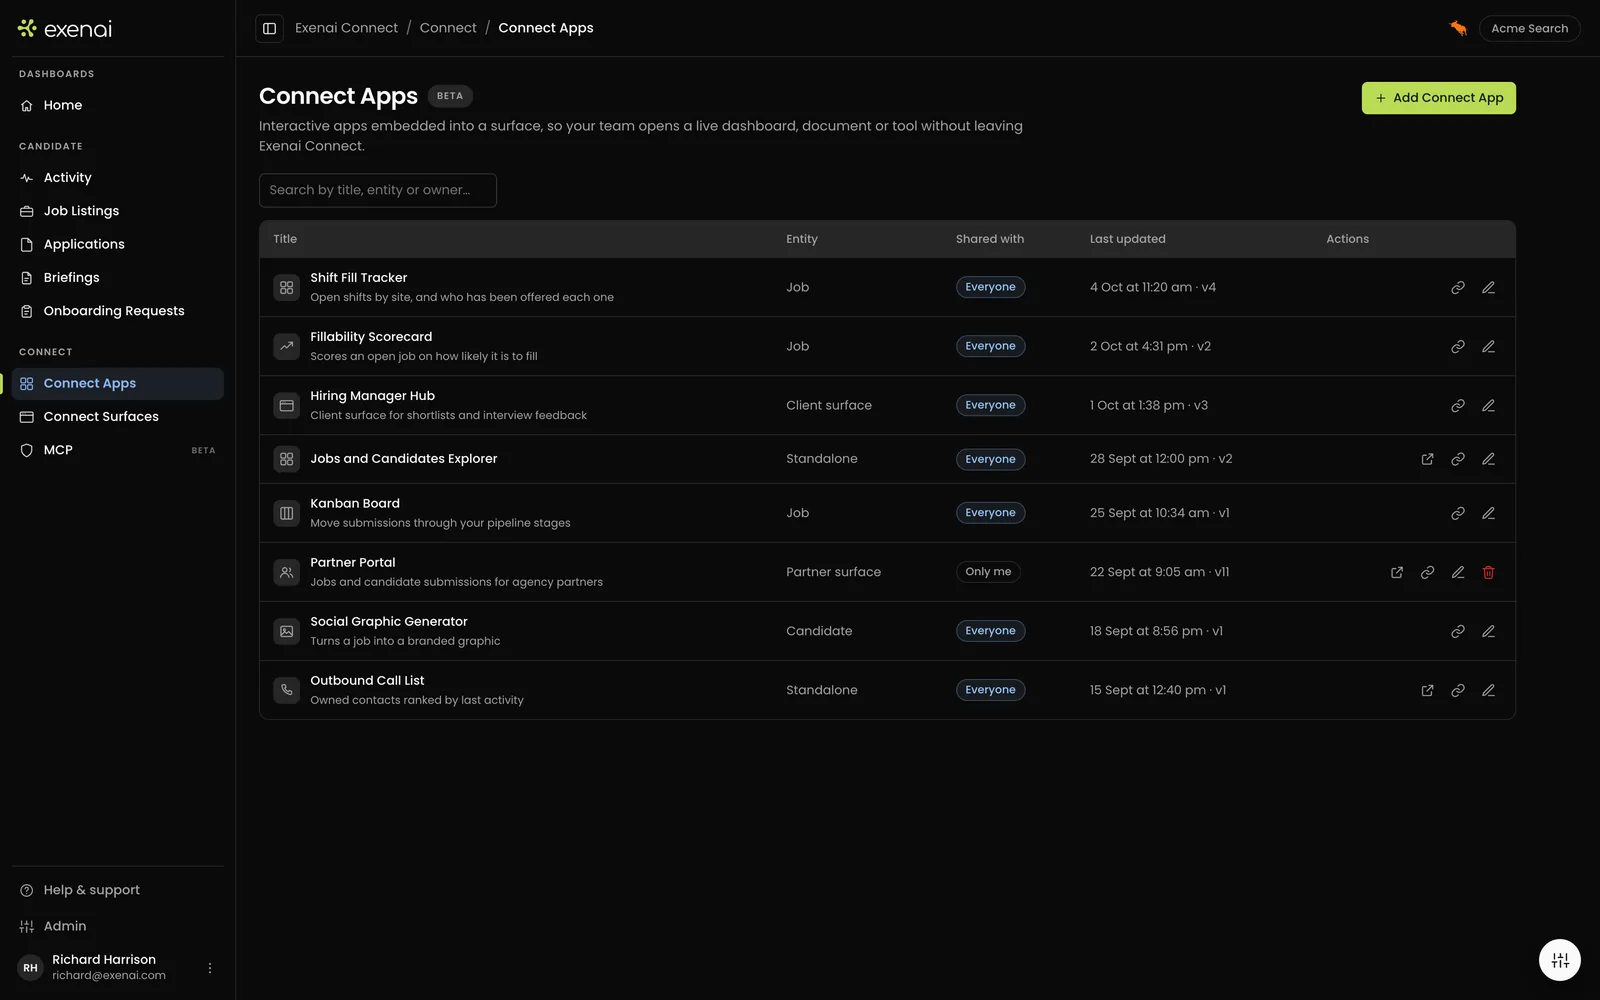Open Partner Portal in new window

pyautogui.click(x=1397, y=572)
